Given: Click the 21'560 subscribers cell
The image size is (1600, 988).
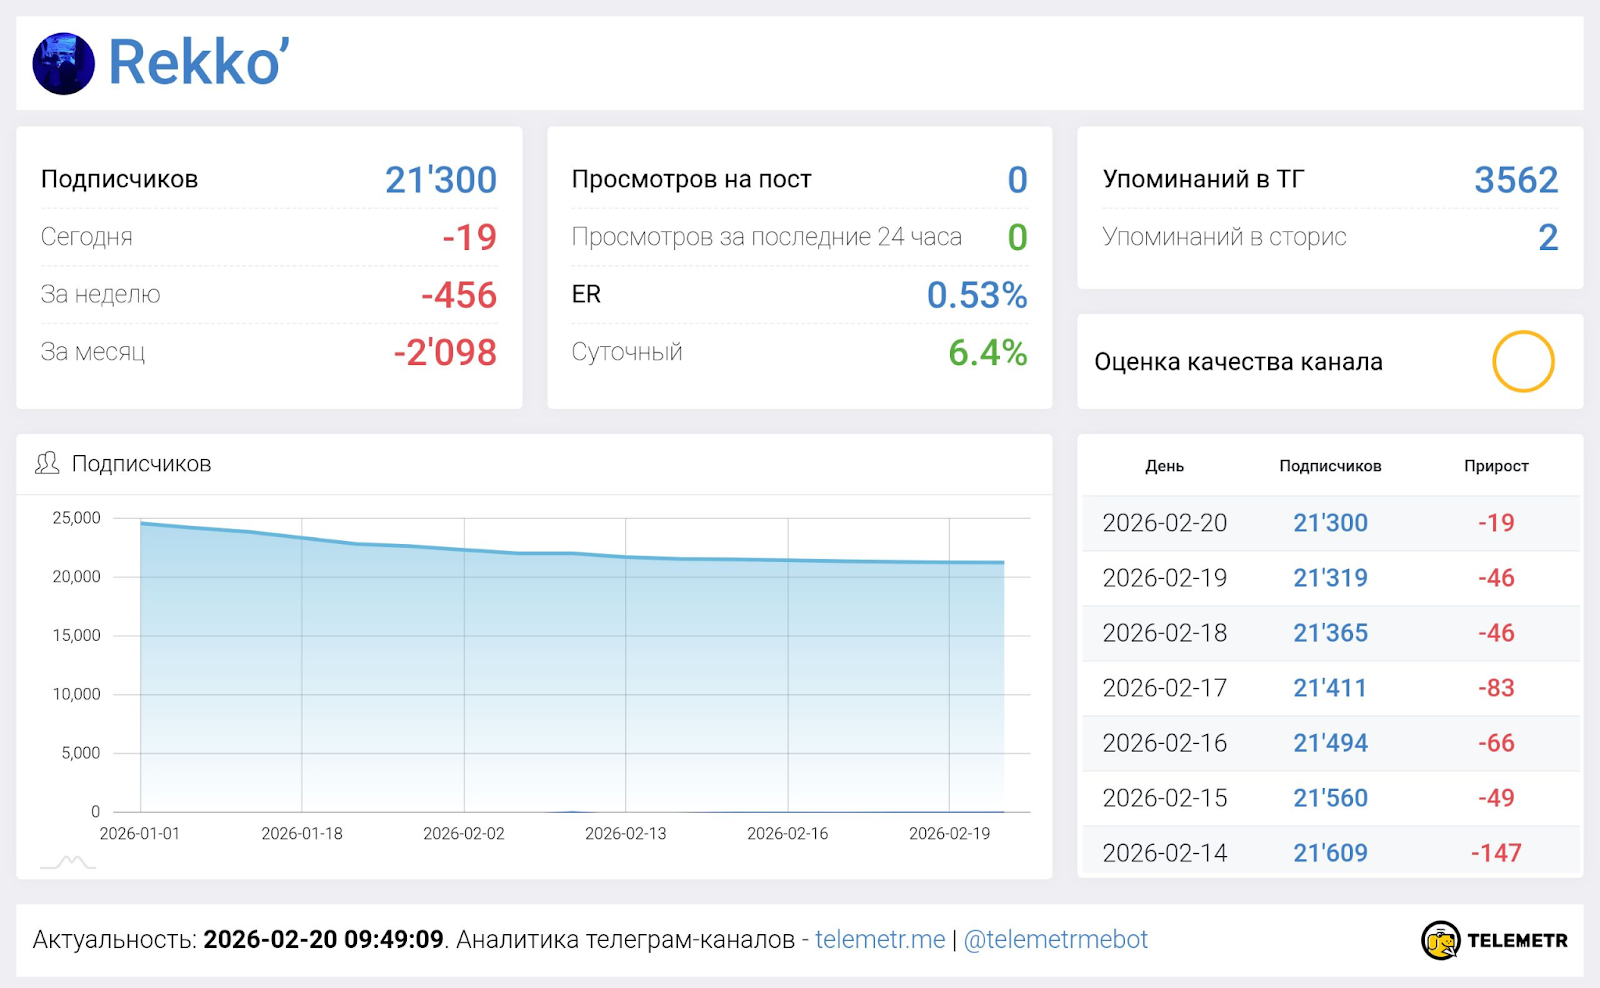Looking at the screenshot, I should pyautogui.click(x=1330, y=798).
